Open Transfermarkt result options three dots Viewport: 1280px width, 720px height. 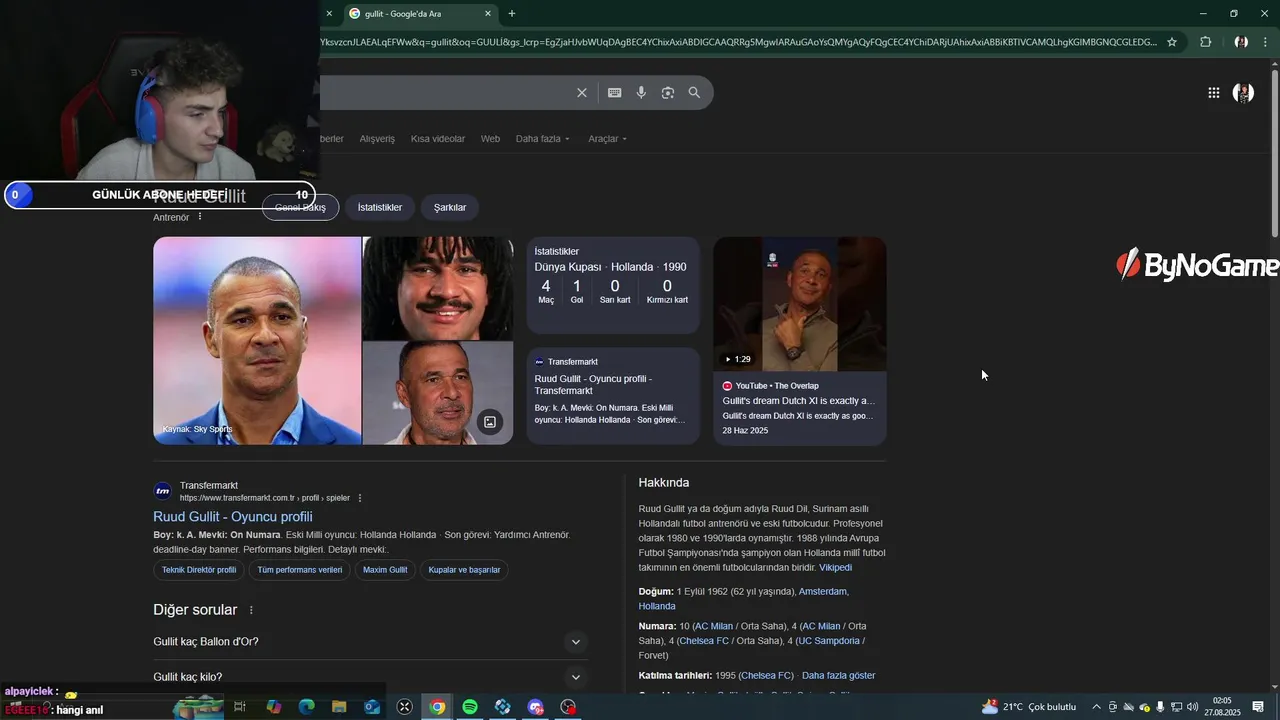(x=360, y=498)
